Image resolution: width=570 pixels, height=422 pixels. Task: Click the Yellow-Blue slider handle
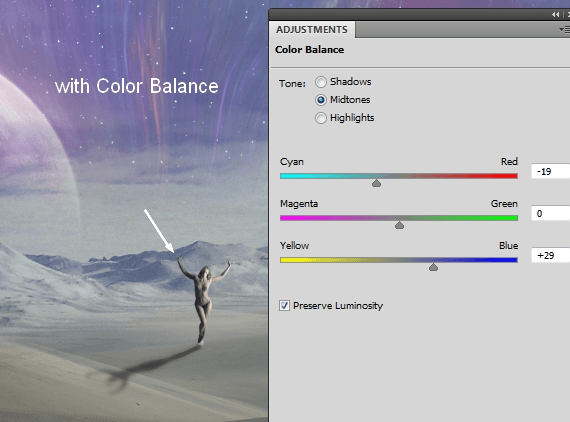point(433,267)
